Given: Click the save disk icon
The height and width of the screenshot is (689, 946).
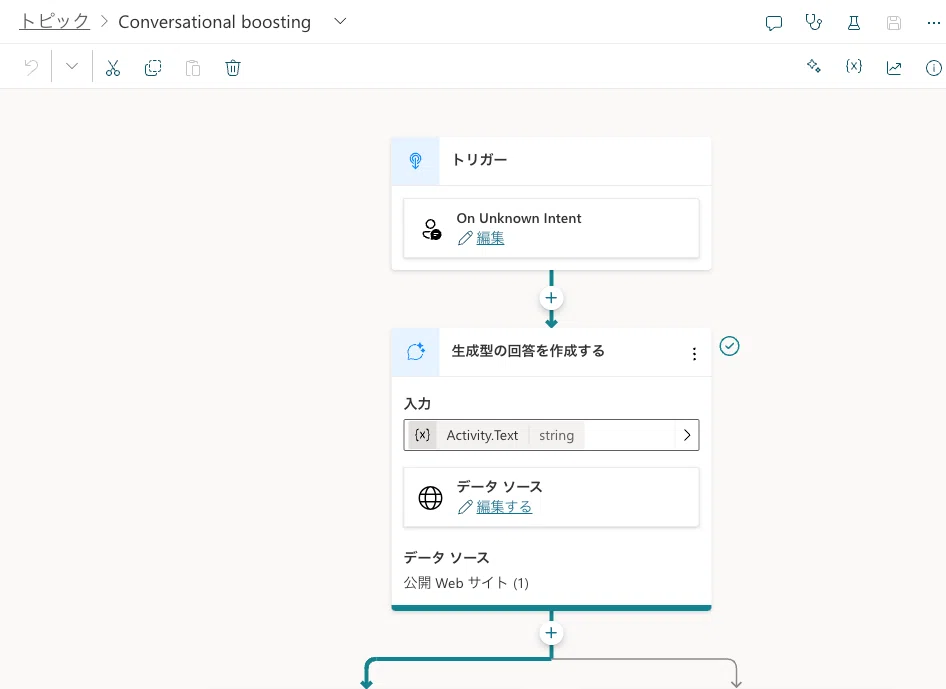Looking at the screenshot, I should pyautogui.click(x=894, y=23).
